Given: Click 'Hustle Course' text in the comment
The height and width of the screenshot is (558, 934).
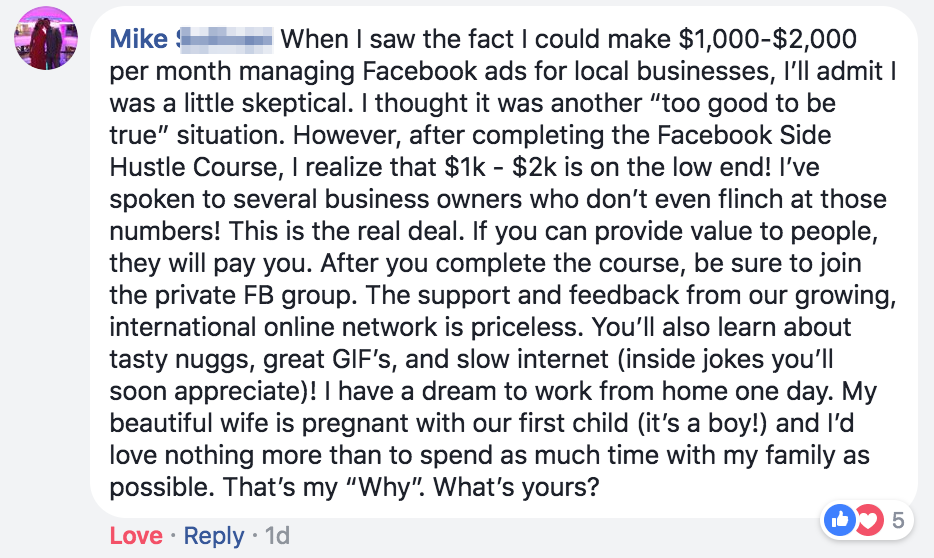Looking at the screenshot, I should [194, 167].
